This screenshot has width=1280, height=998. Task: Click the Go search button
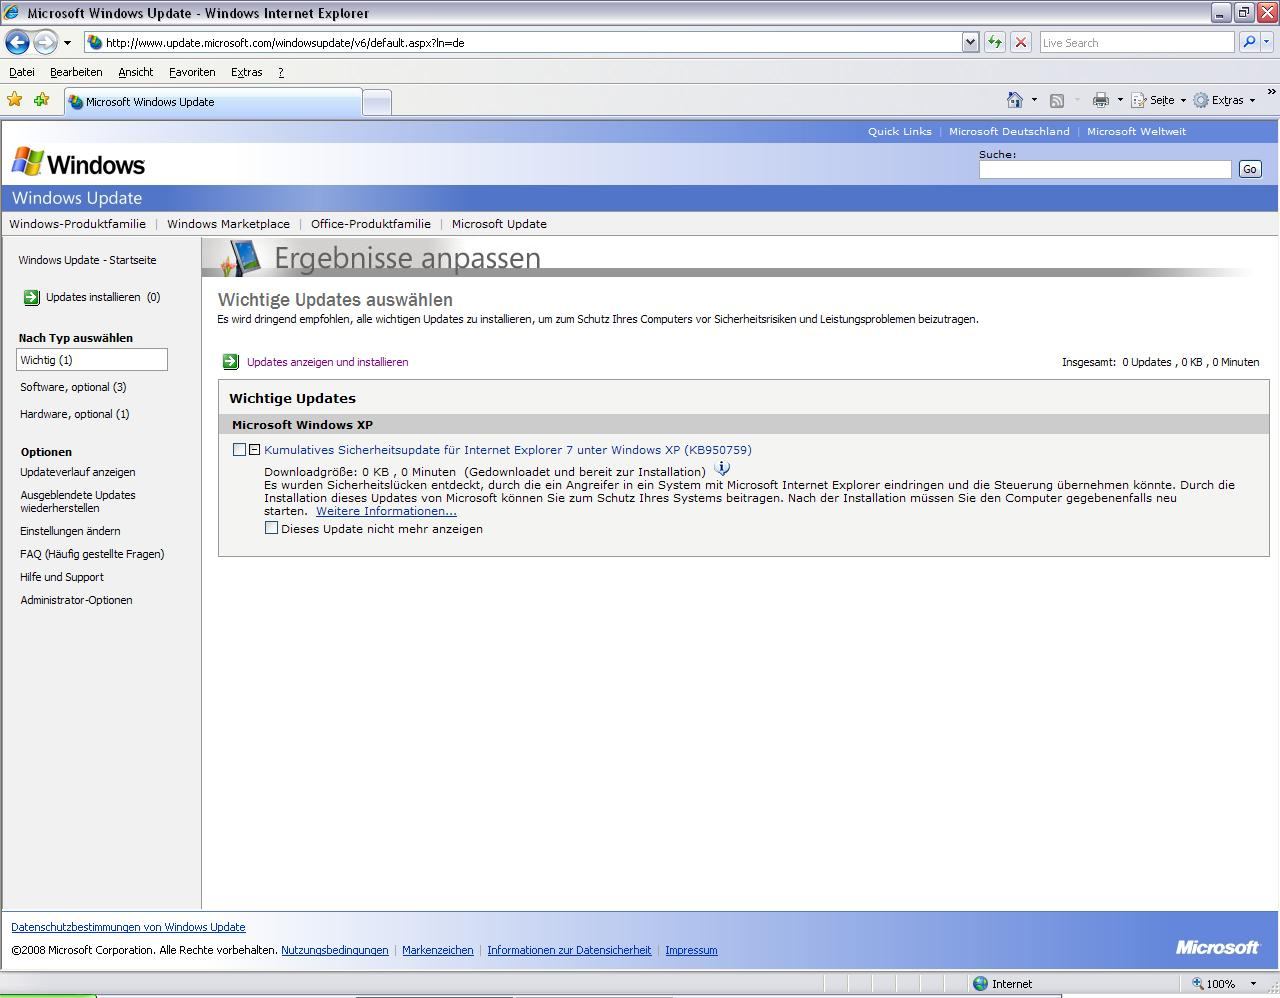[x=1249, y=169]
